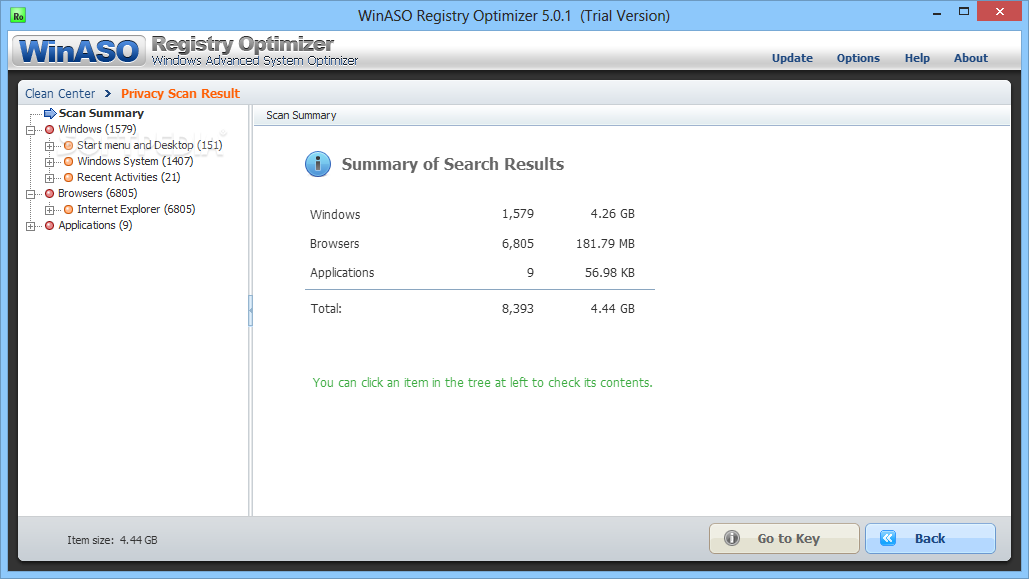The width and height of the screenshot is (1029, 579).
Task: Click the green Ro app icon in title bar
Action: tap(18, 16)
